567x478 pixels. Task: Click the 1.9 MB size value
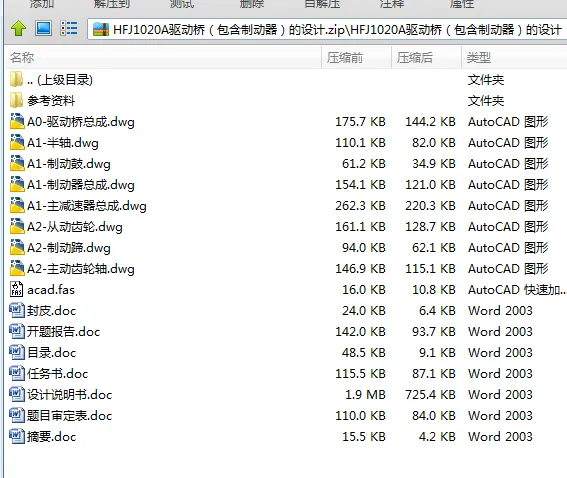(365, 394)
